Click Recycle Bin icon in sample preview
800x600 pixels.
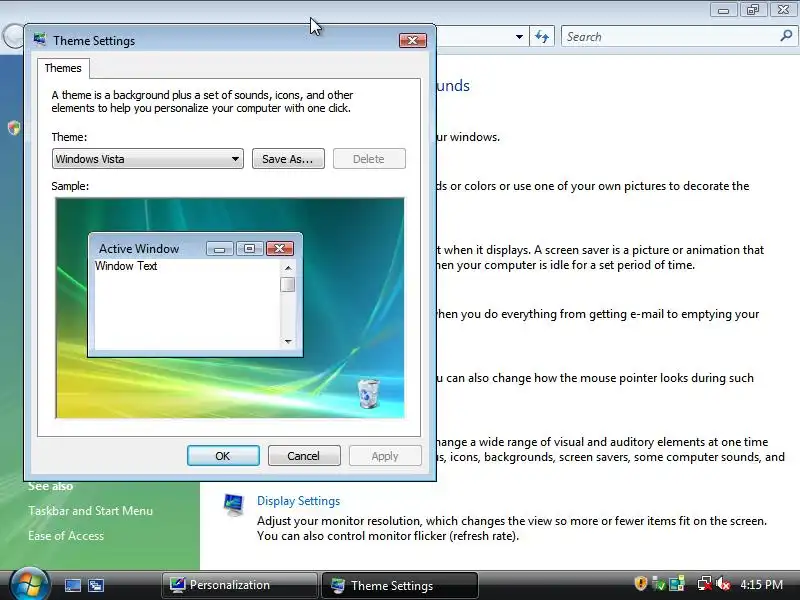coord(368,393)
